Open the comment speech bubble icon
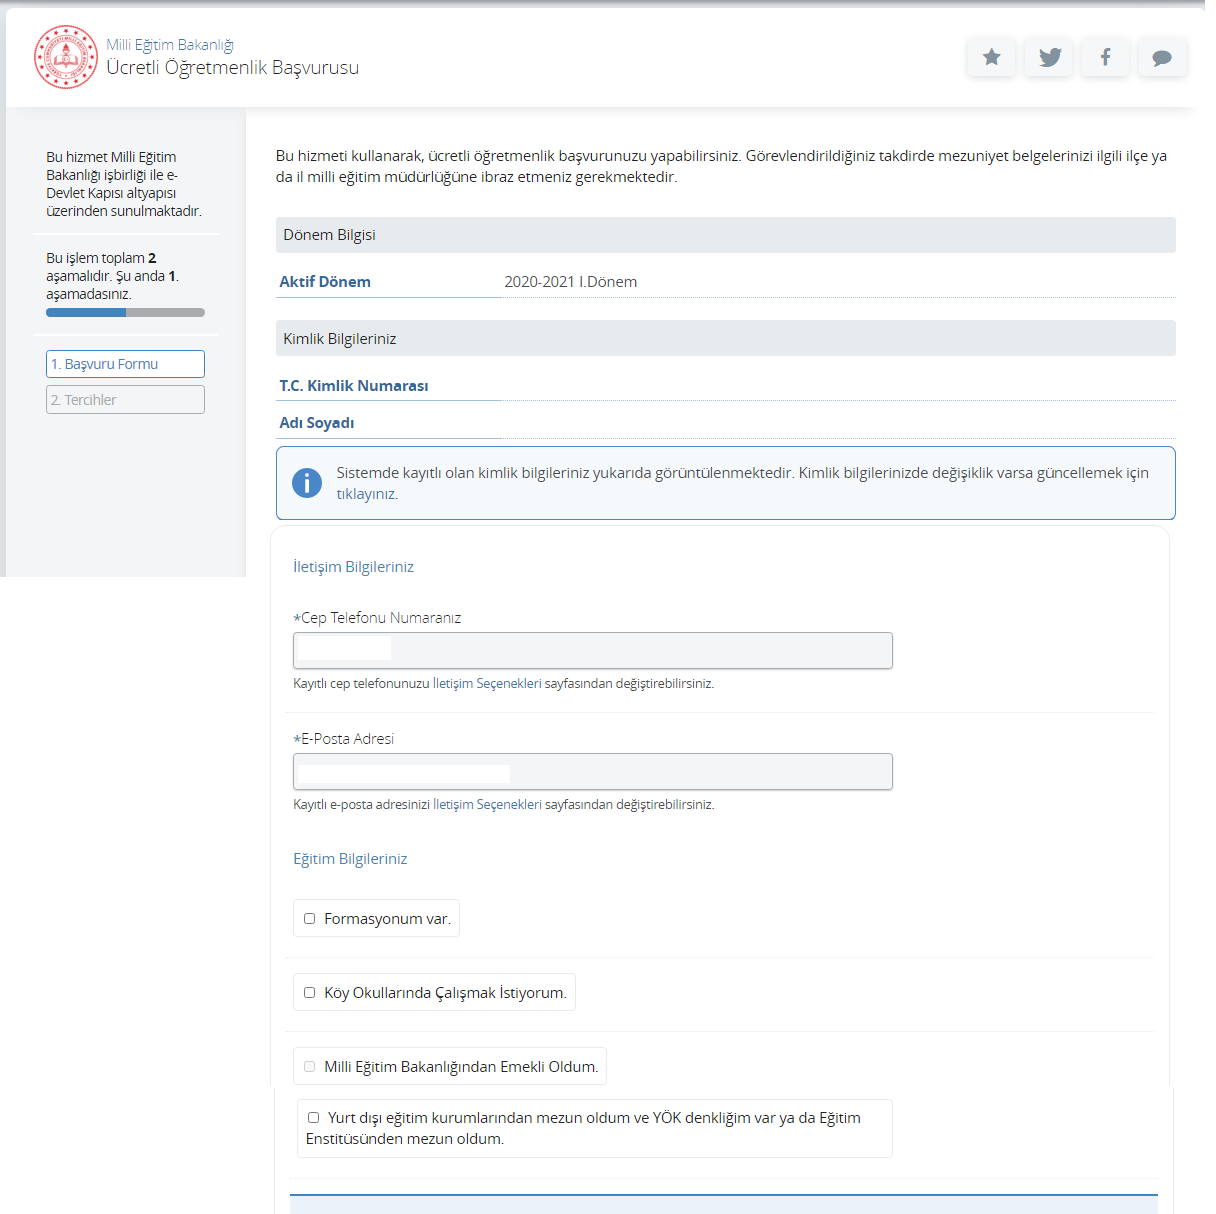 (x=1162, y=57)
